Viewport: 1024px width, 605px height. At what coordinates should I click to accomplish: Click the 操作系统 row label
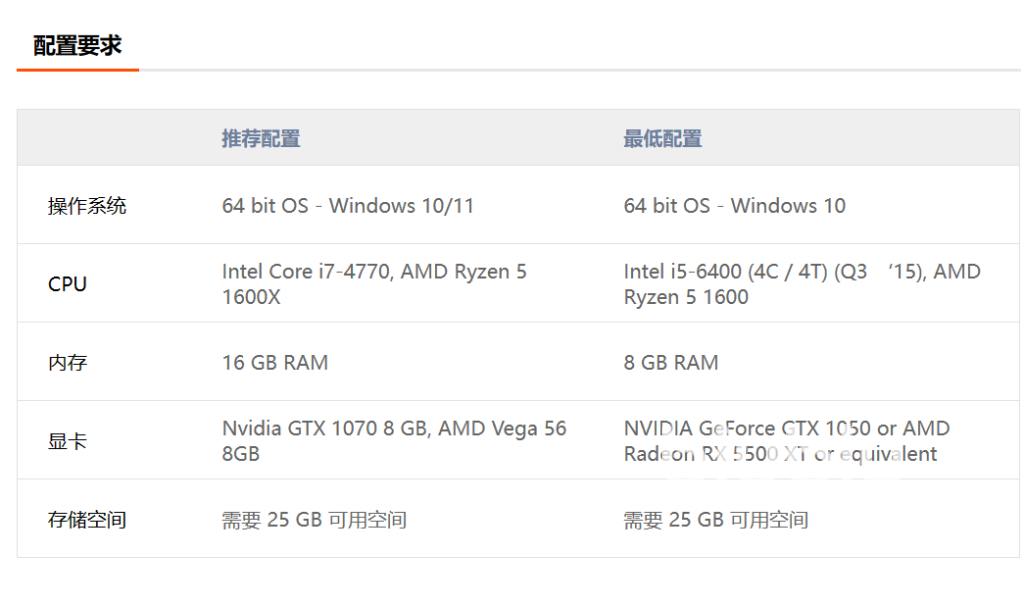[x=87, y=206]
